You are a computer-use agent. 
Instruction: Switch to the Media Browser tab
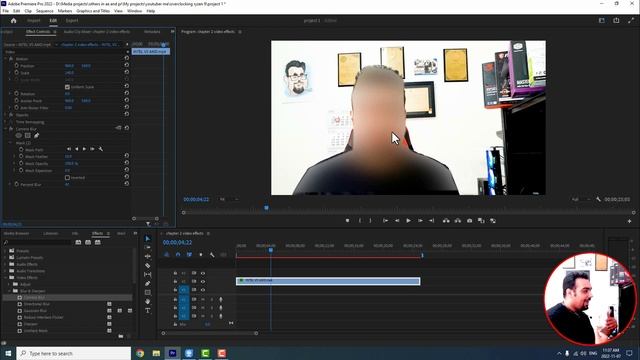[16, 233]
